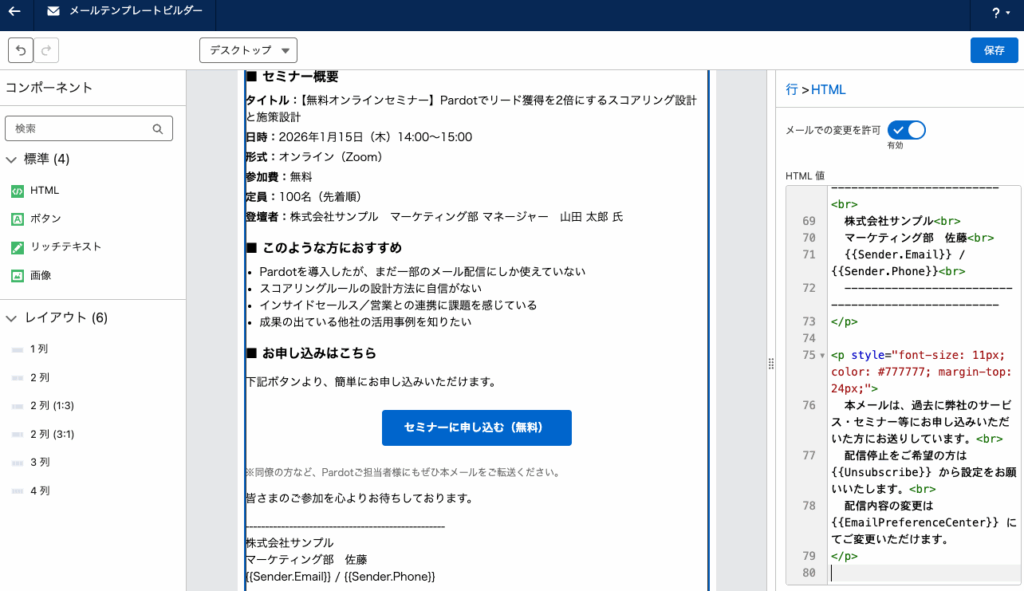
Task: Click the 行 breadcrumb link
Action: point(791,89)
